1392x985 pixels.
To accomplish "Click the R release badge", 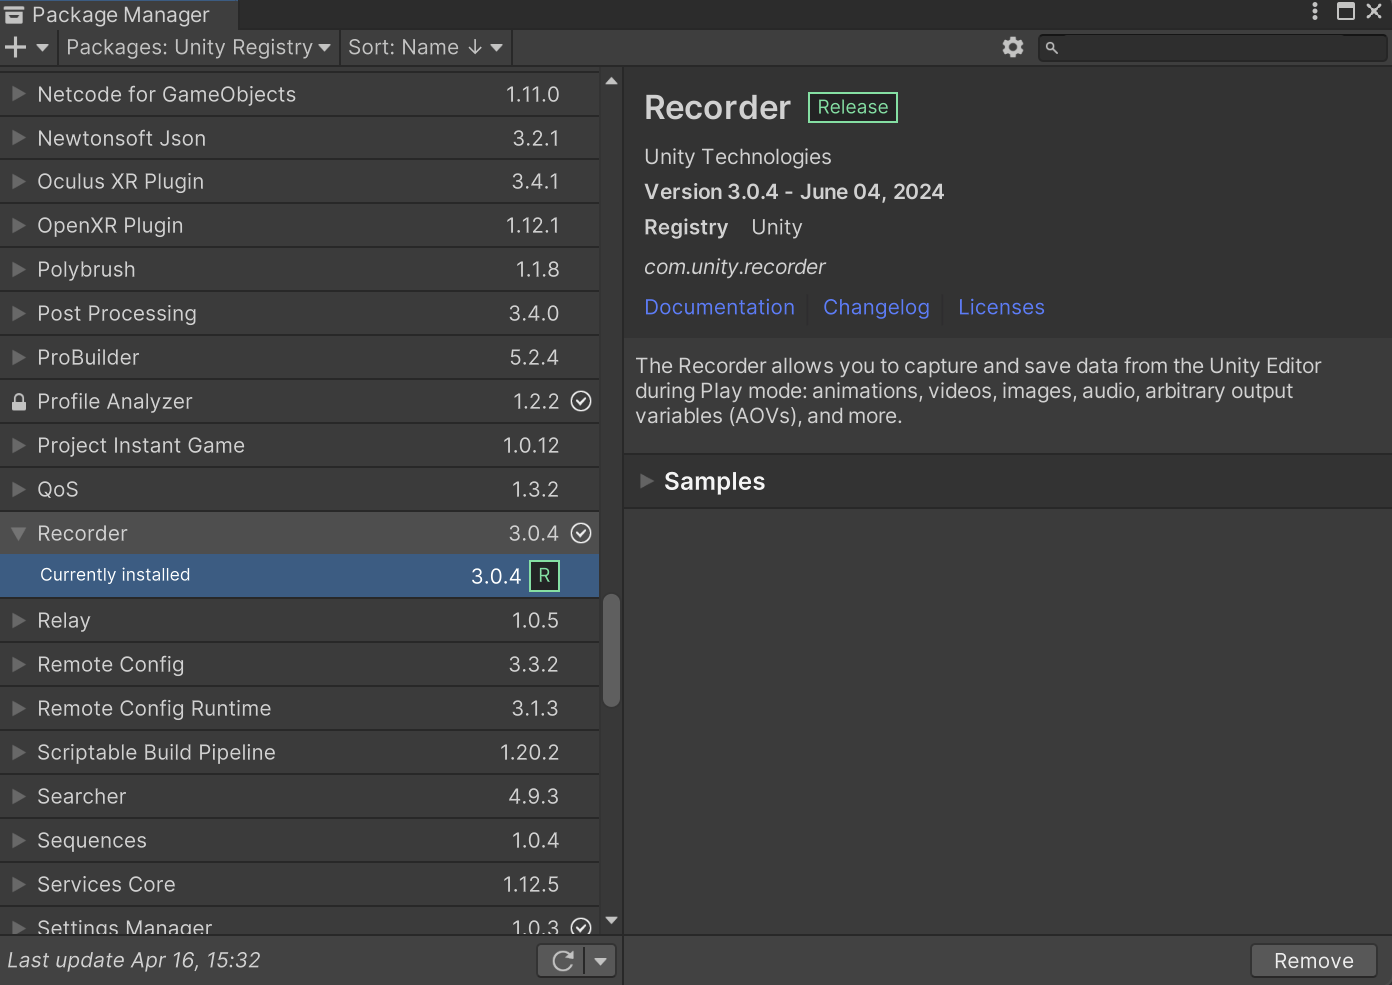I will coord(544,576).
